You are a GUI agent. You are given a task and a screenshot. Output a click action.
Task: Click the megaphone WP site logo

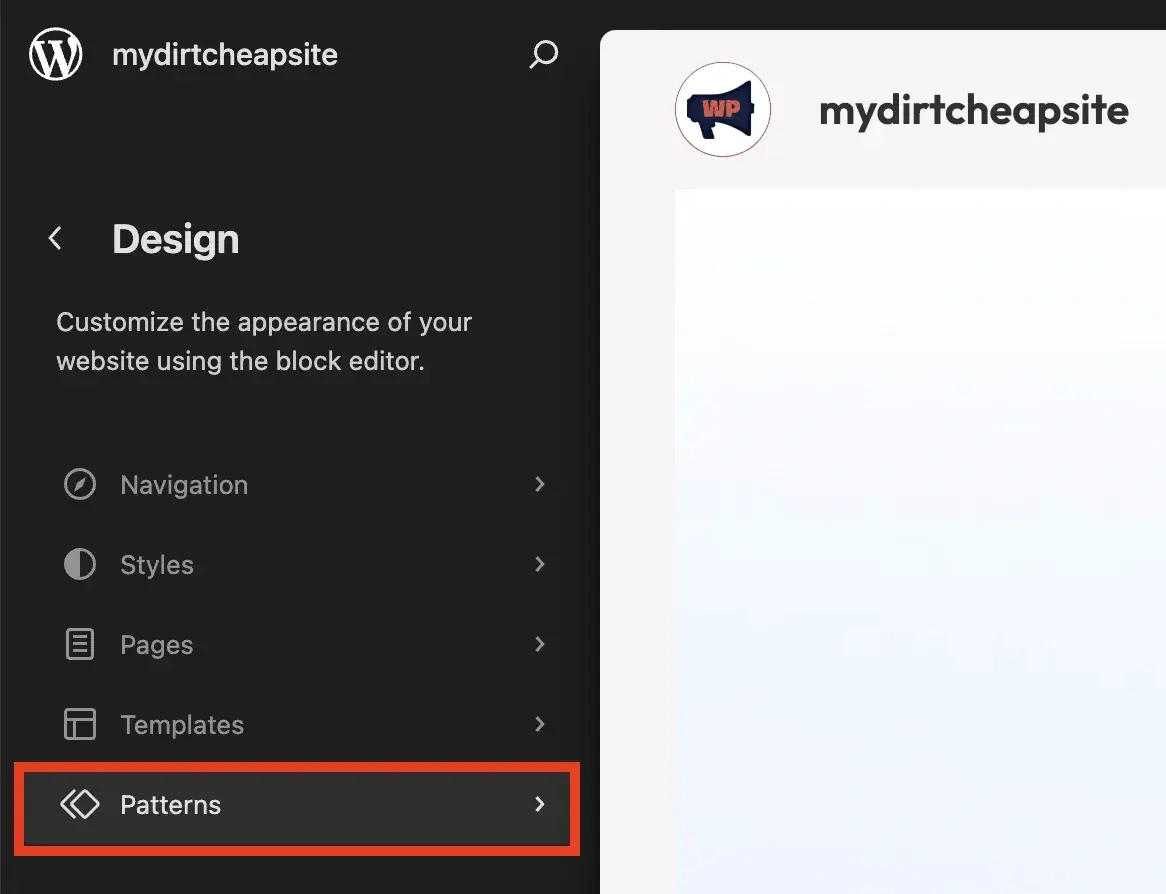pos(722,109)
